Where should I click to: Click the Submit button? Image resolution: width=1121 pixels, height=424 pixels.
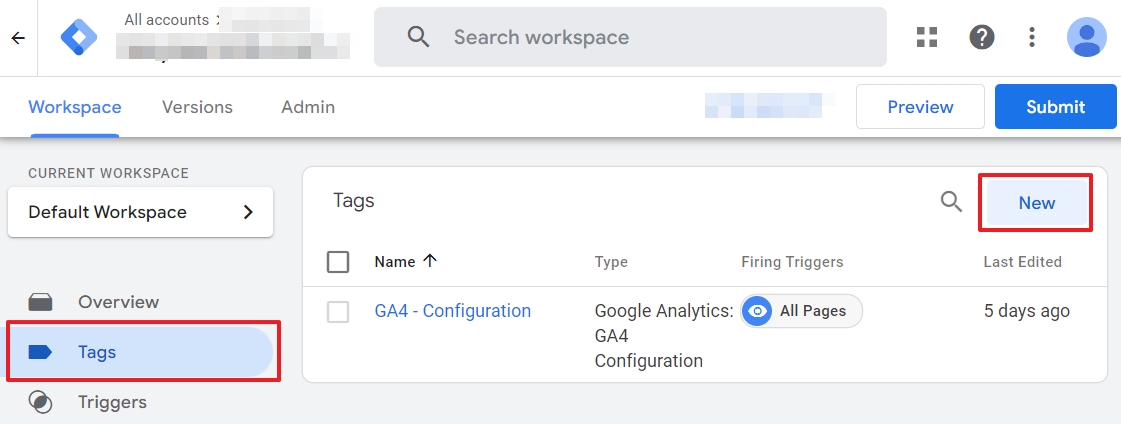[x=1055, y=107]
